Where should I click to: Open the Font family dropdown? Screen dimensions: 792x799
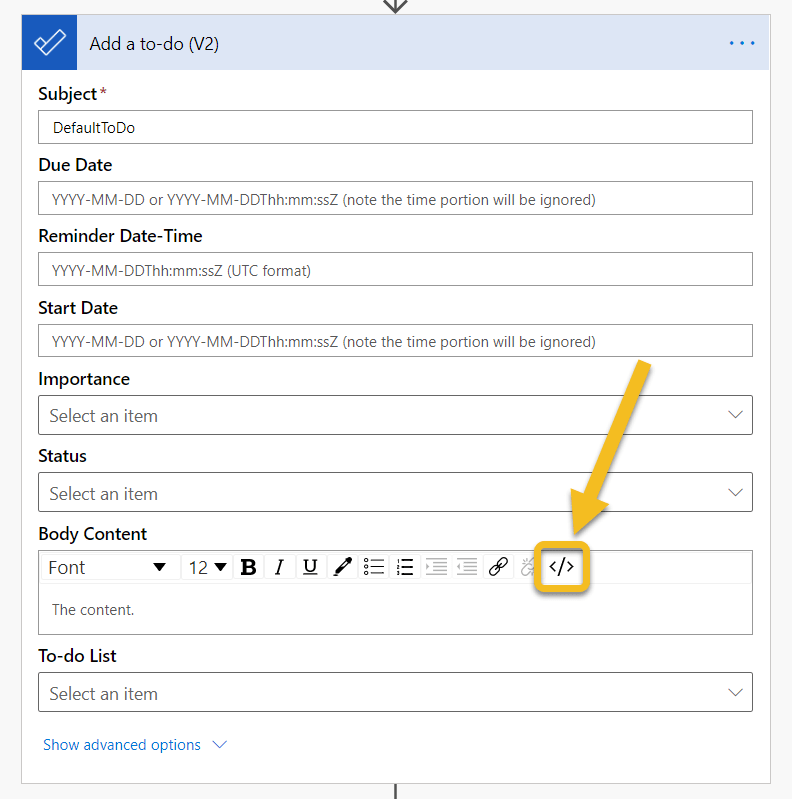click(107, 567)
